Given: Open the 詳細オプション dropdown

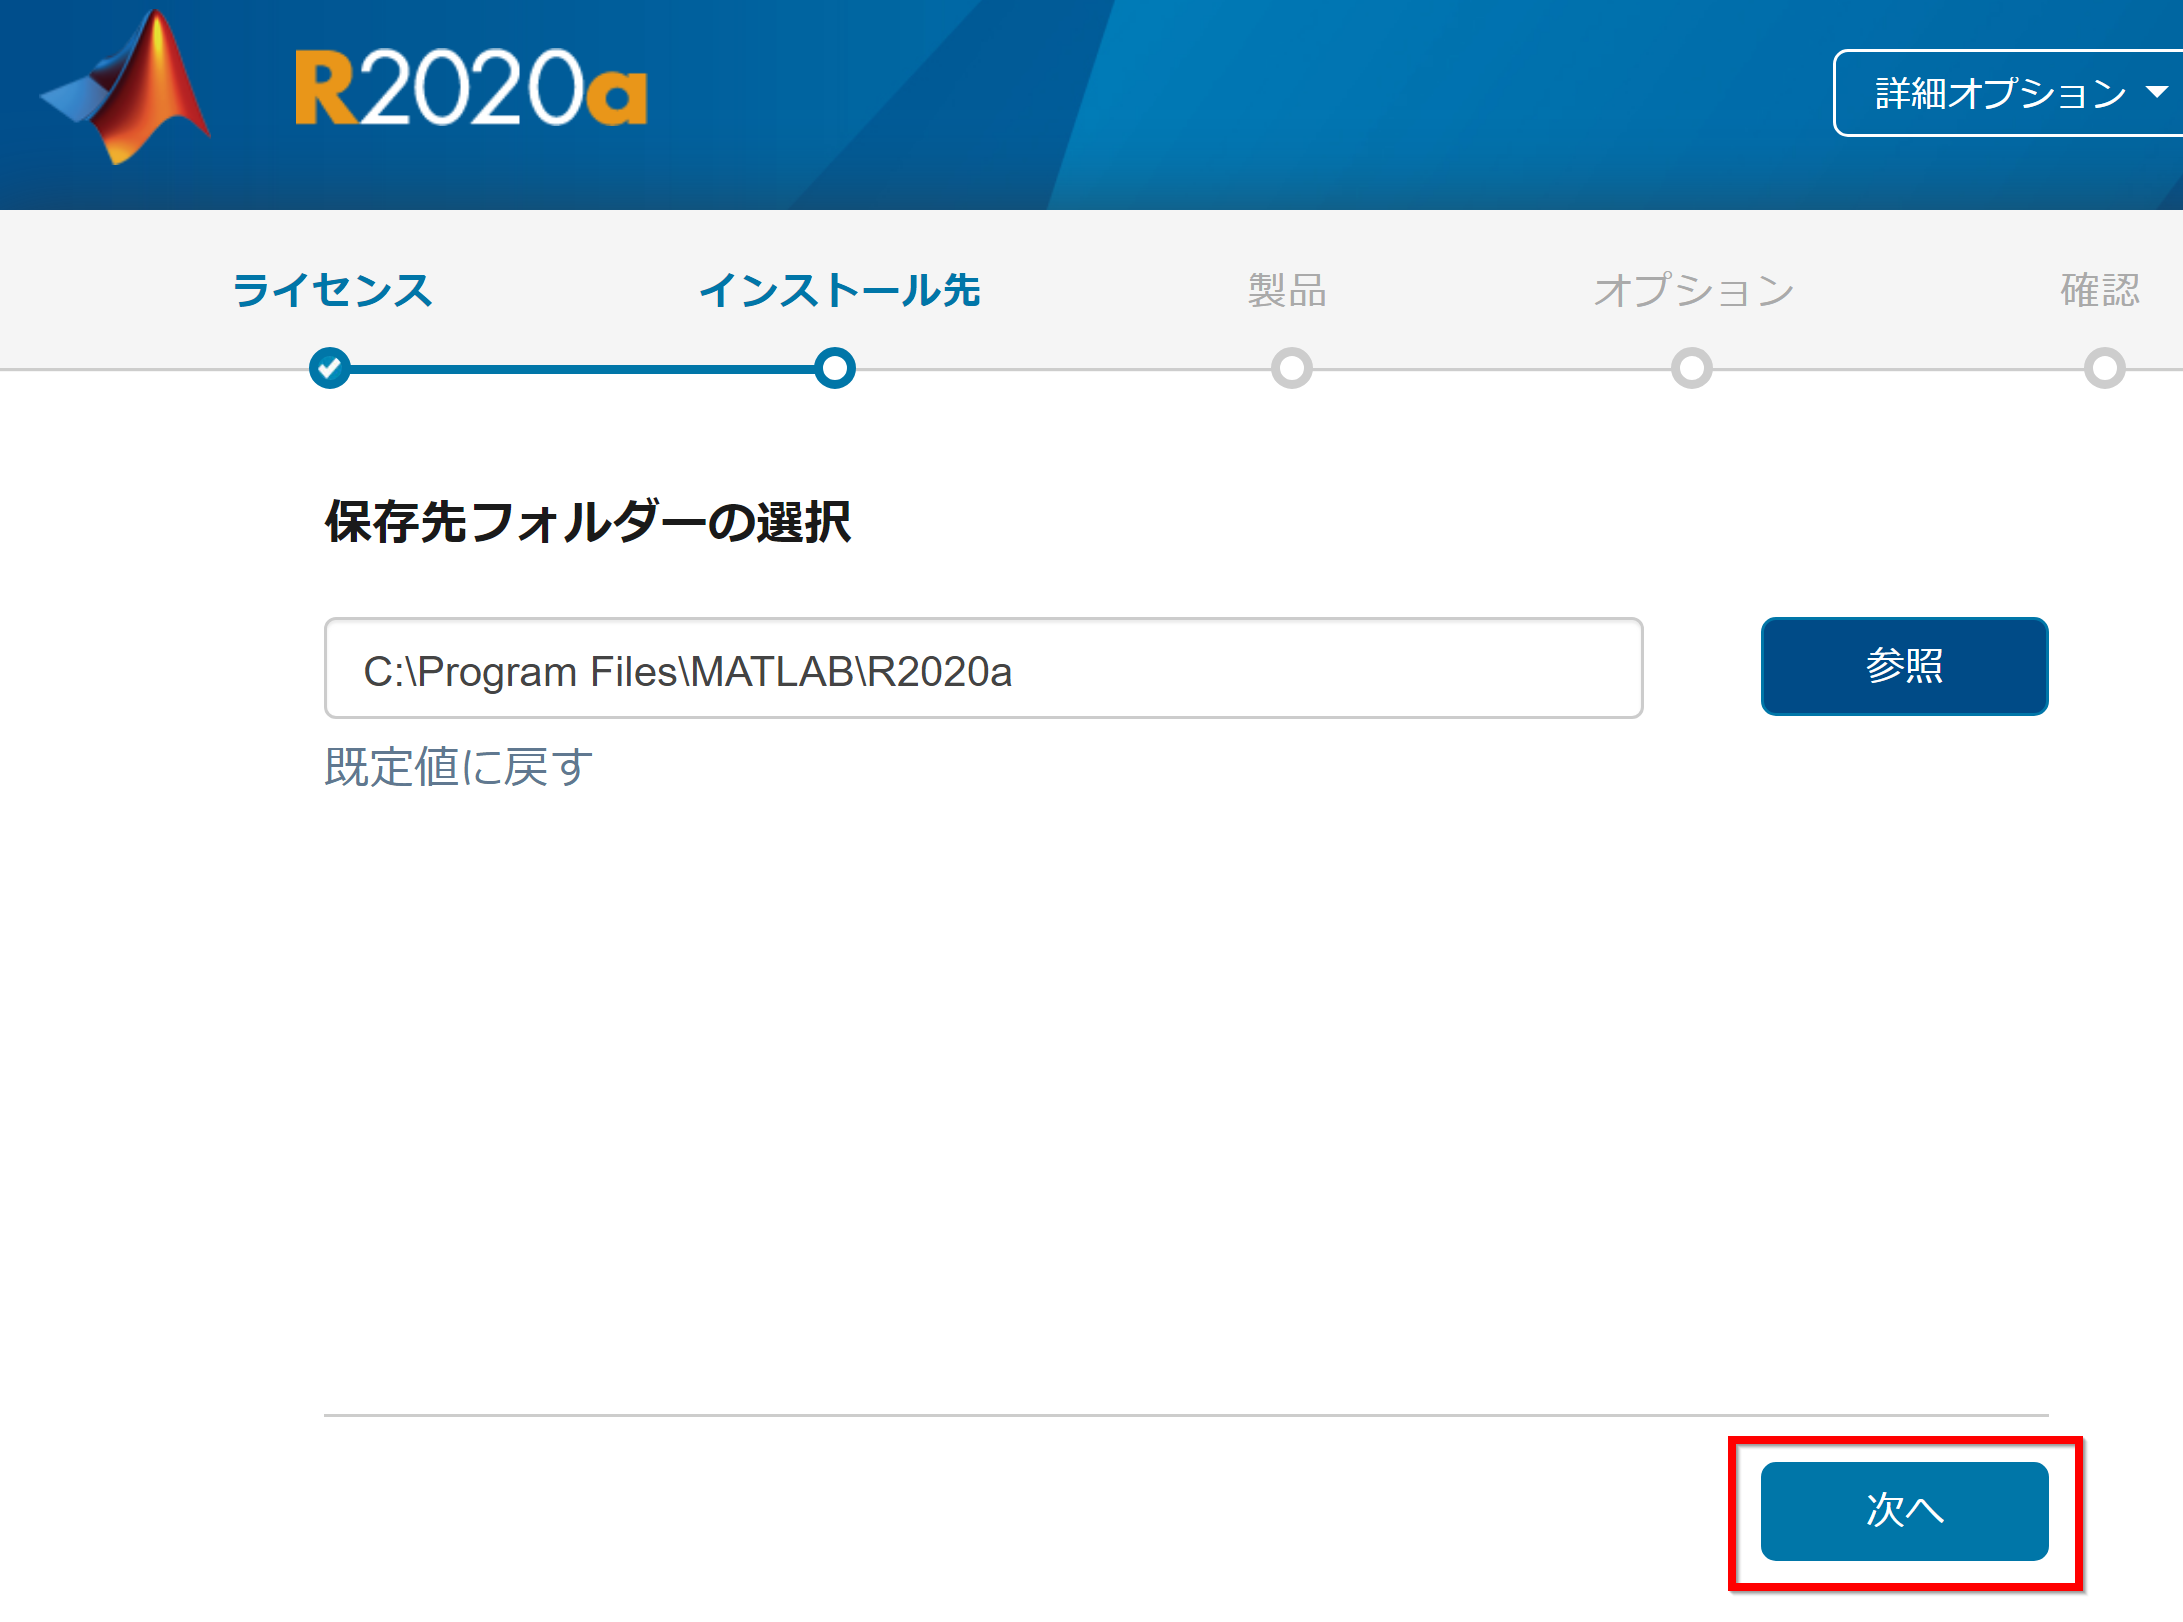Looking at the screenshot, I should [2008, 93].
